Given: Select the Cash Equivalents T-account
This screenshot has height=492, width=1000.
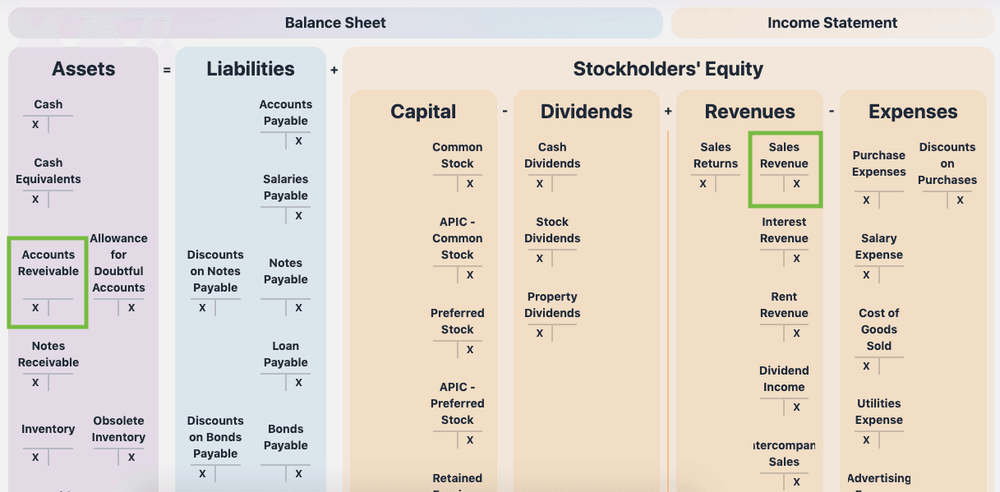Looking at the screenshot, I should pos(48,180).
